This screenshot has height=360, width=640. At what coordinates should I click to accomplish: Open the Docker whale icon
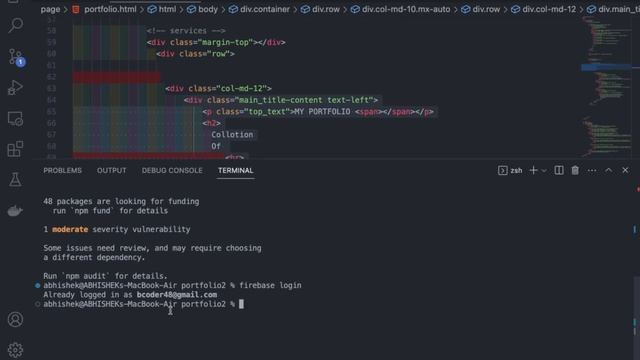[x=15, y=211]
